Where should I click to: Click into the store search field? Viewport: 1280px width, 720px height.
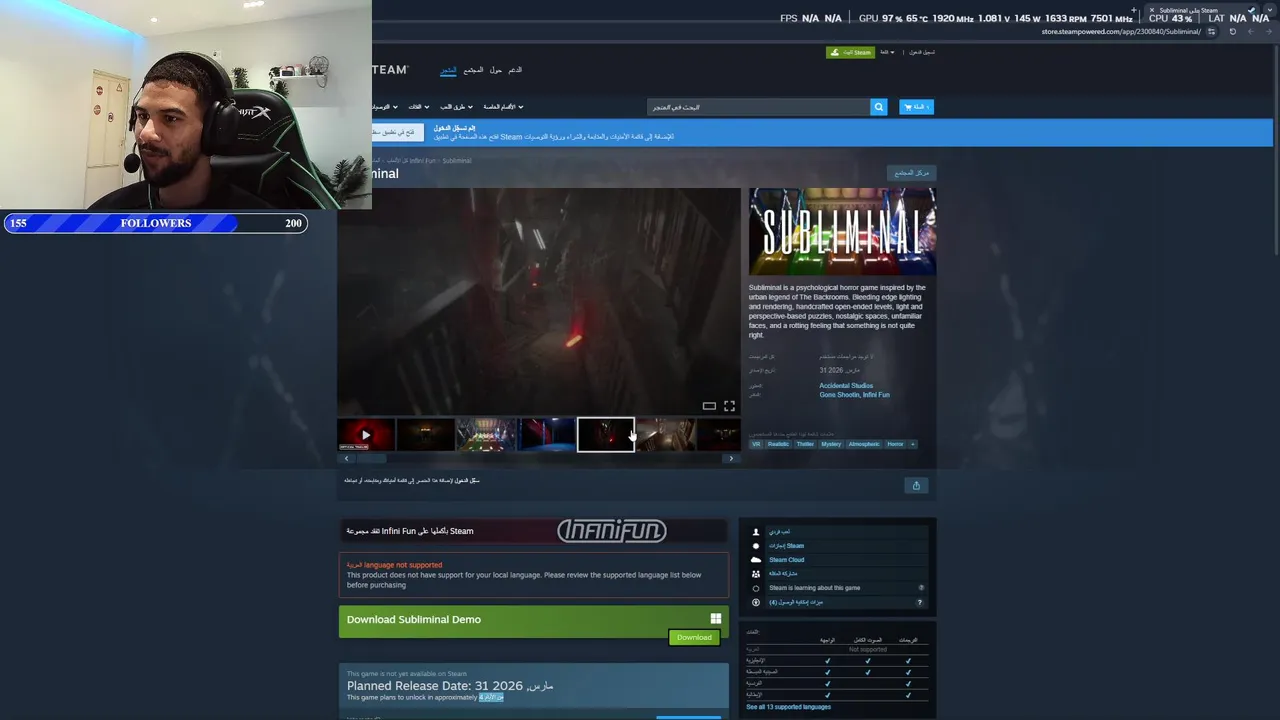click(758, 107)
